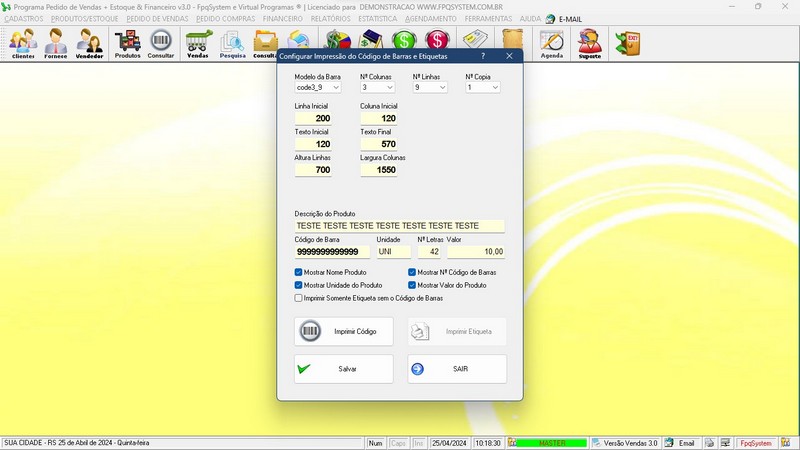Click the Descrição do Produto text field
Screen dimensions: 800x450
[399, 226]
